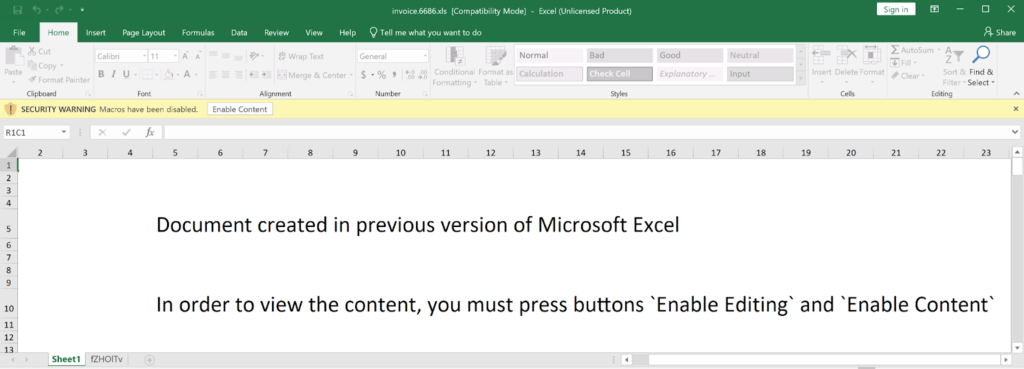Open the Calibri font name dropdown
The height and width of the screenshot is (369, 1024).
tap(143, 56)
